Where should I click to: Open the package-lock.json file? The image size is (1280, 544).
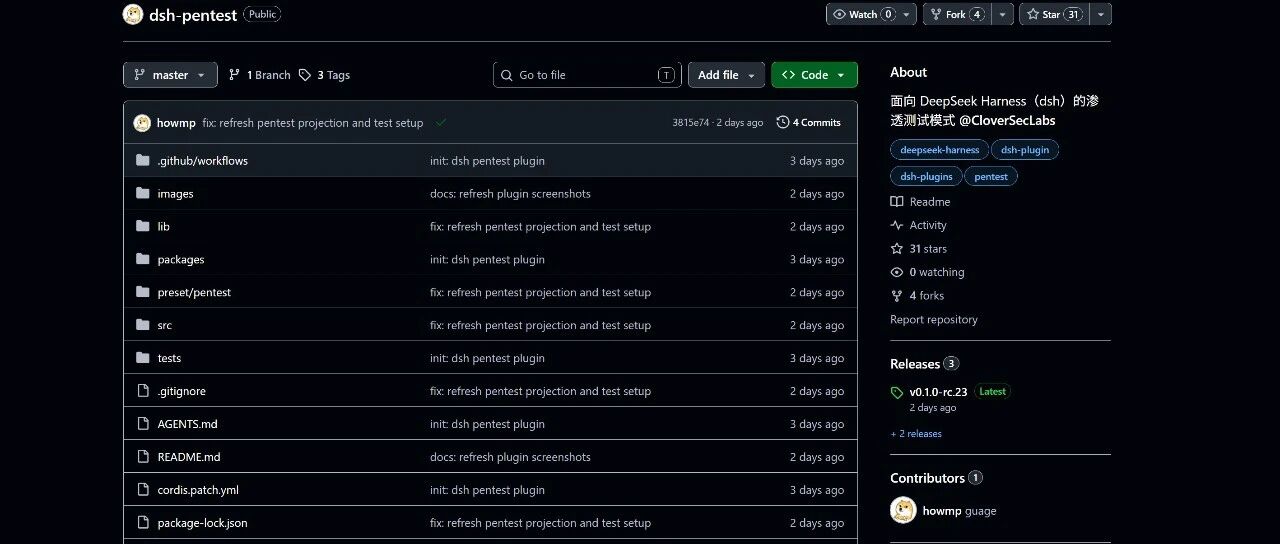tap(202, 523)
